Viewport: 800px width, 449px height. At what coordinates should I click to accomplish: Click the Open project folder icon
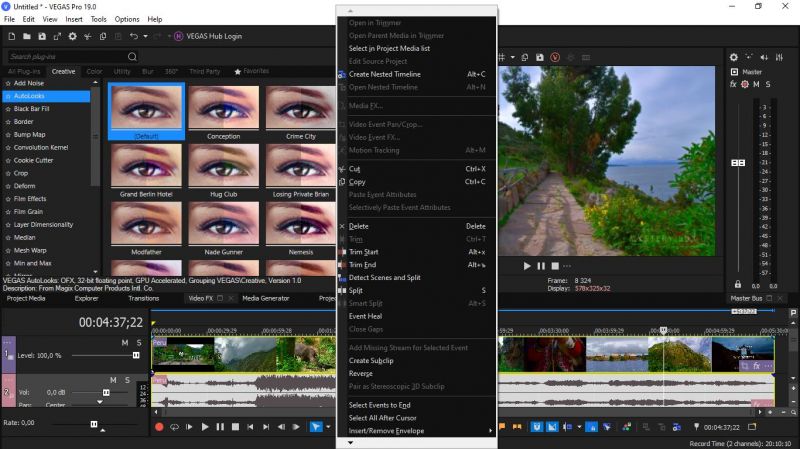(26, 36)
